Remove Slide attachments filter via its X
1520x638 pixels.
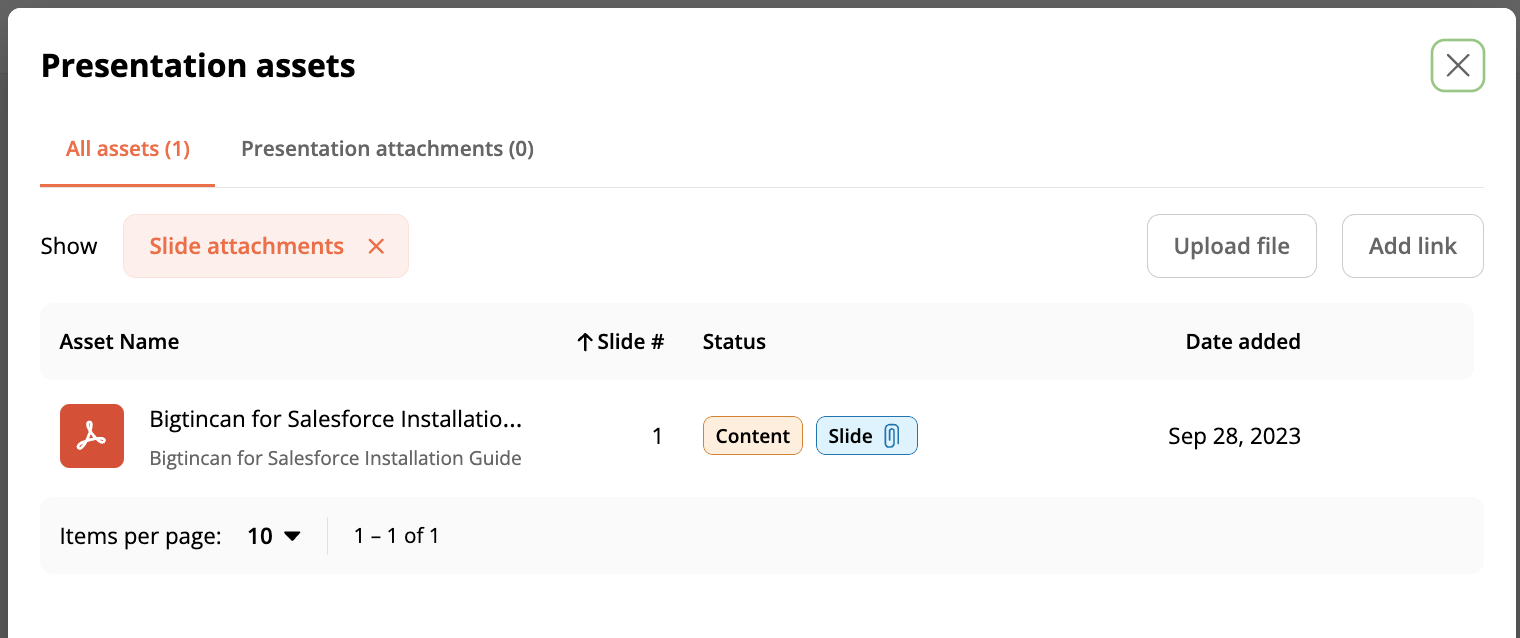[x=376, y=246]
